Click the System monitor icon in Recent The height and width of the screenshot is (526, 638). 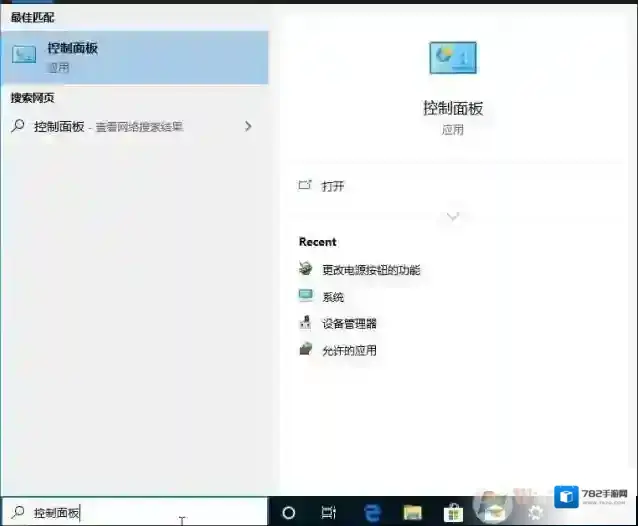306,296
